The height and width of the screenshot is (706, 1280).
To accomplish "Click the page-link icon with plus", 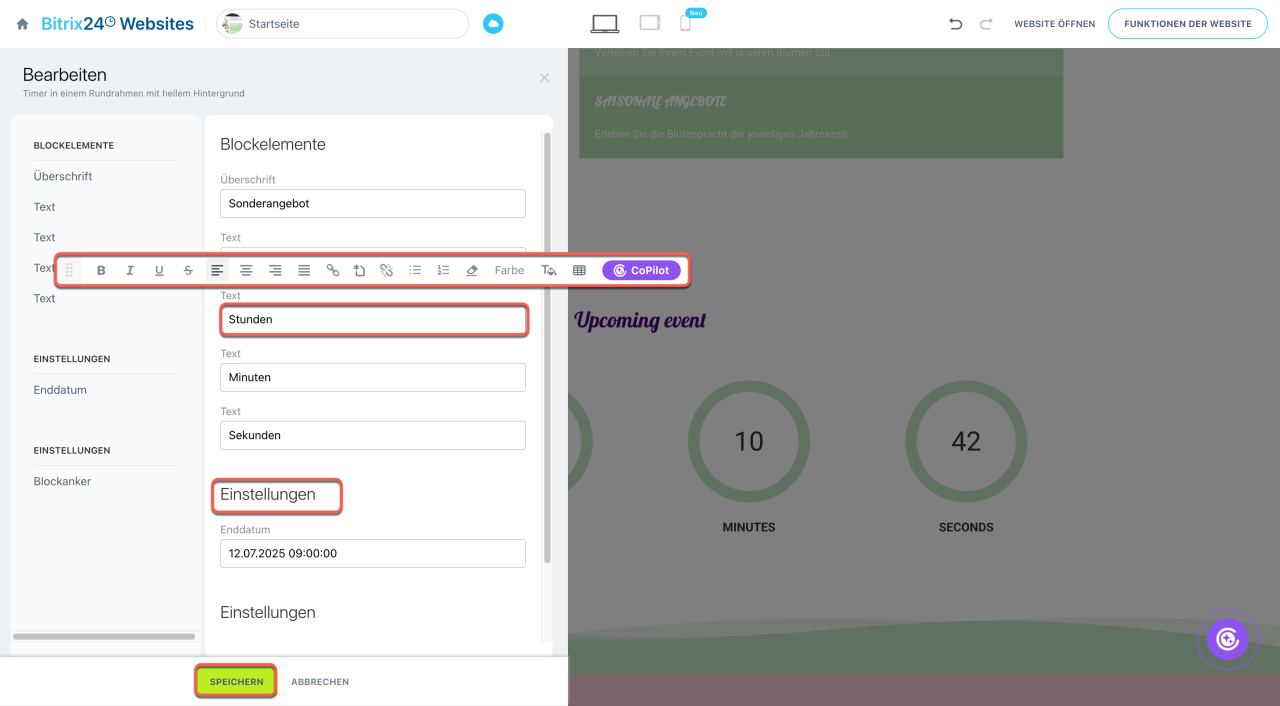I will [359, 270].
